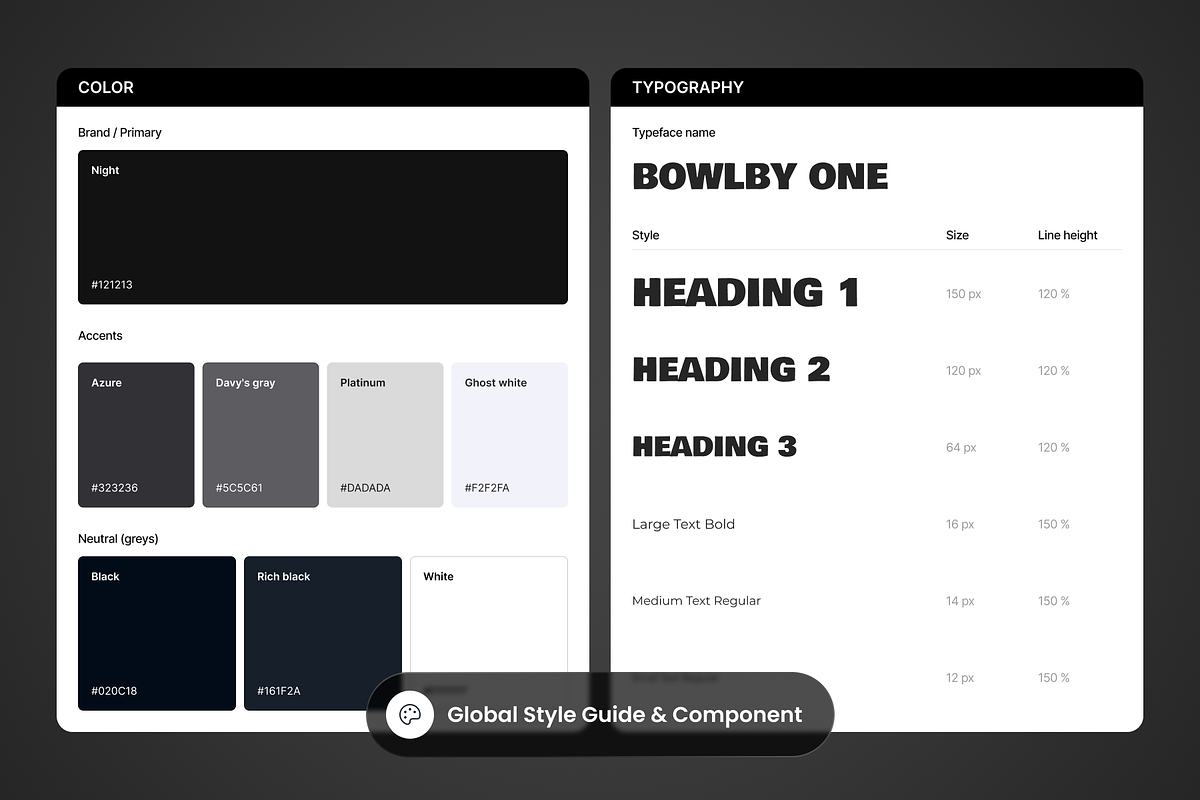The height and width of the screenshot is (800, 1200).
Task: Select the Medium Text Regular style row
Action: [696, 601]
